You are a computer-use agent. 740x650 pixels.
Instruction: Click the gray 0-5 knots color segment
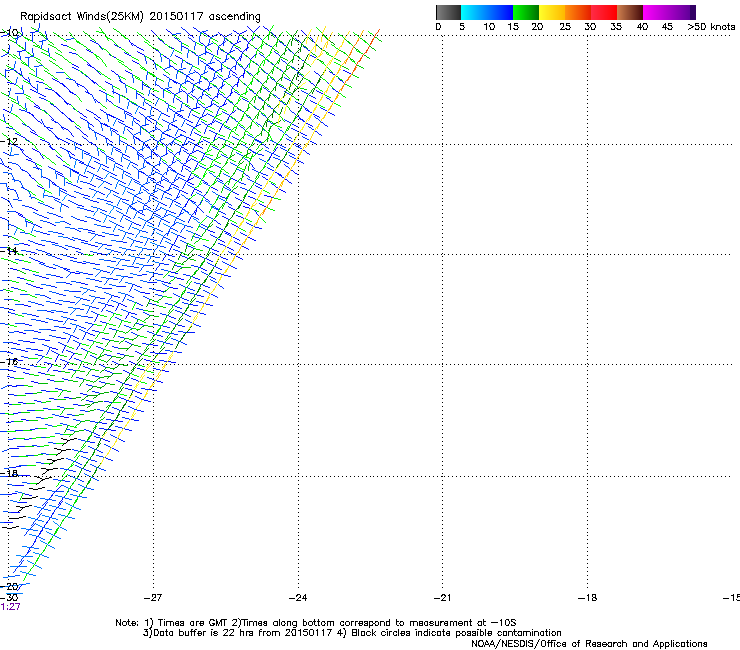point(449,12)
